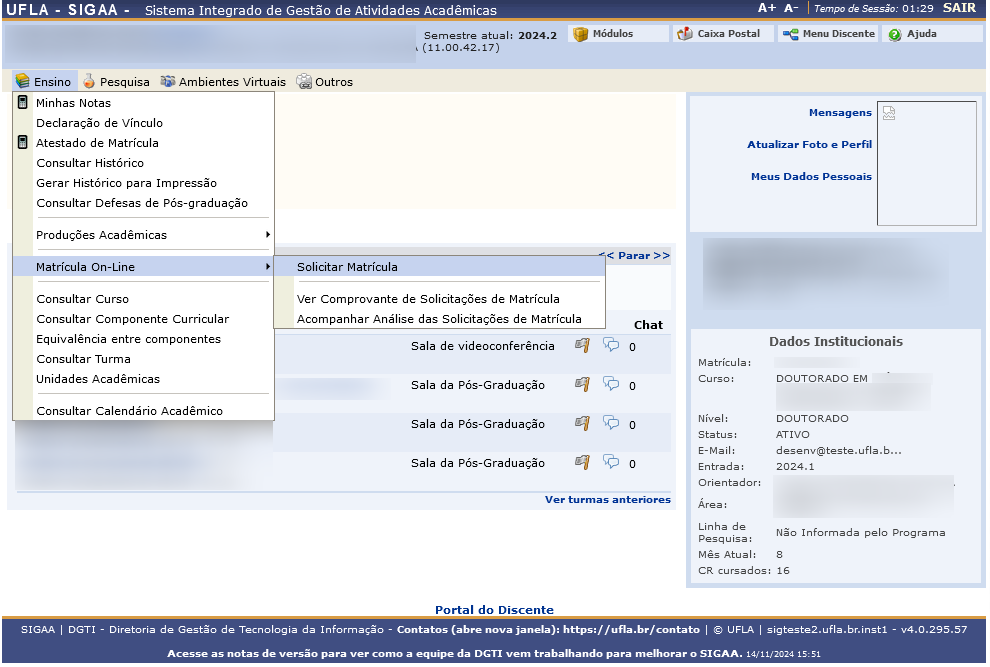Open the Módulos panel icon
The height and width of the screenshot is (667, 990).
coord(581,33)
